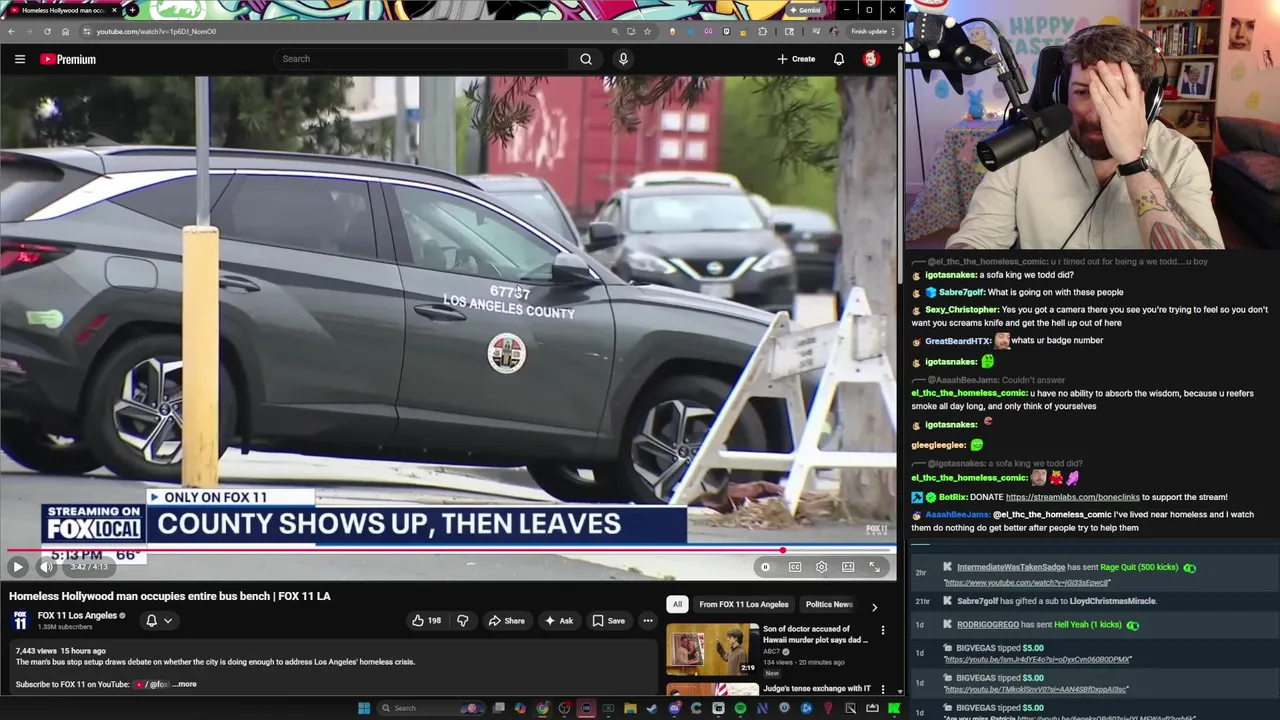Viewport: 1280px width, 720px height.
Task: Go to YouTube Premium home logo
Action: click(68, 59)
